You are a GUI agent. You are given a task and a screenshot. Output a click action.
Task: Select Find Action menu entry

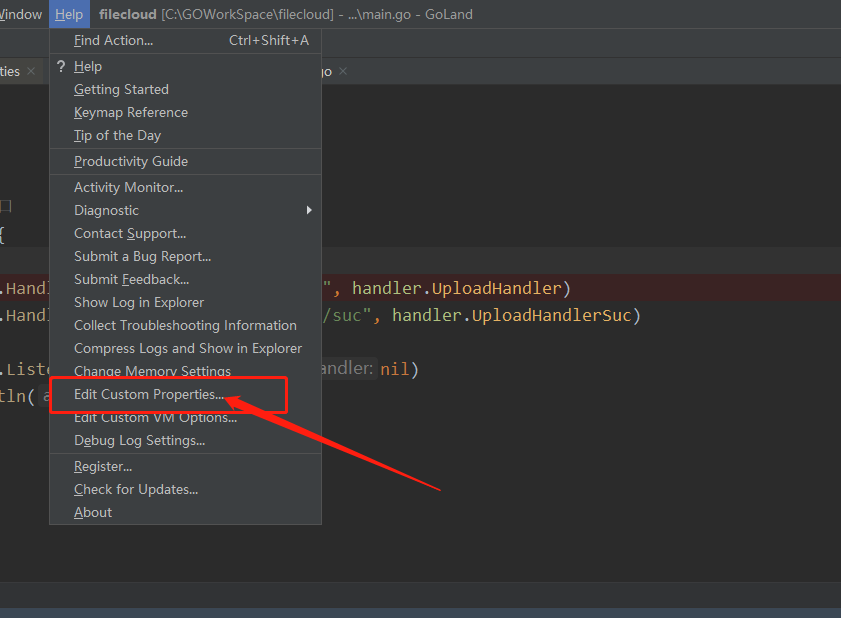(186, 40)
